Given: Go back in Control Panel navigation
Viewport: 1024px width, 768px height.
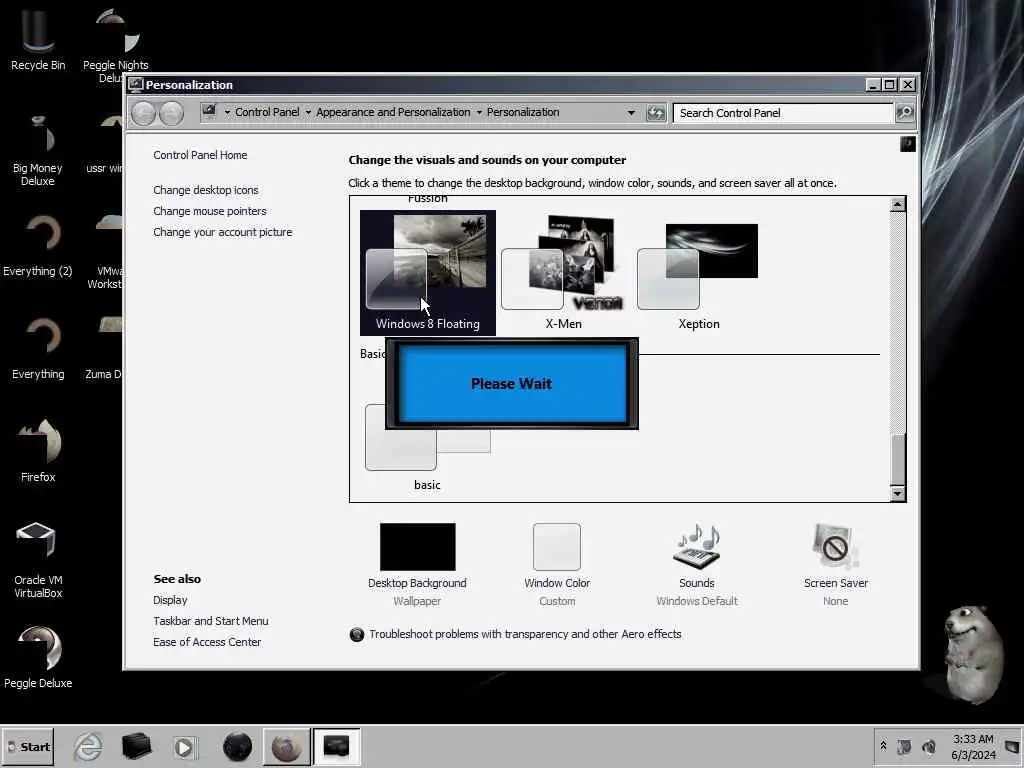Looking at the screenshot, I should point(144,113).
